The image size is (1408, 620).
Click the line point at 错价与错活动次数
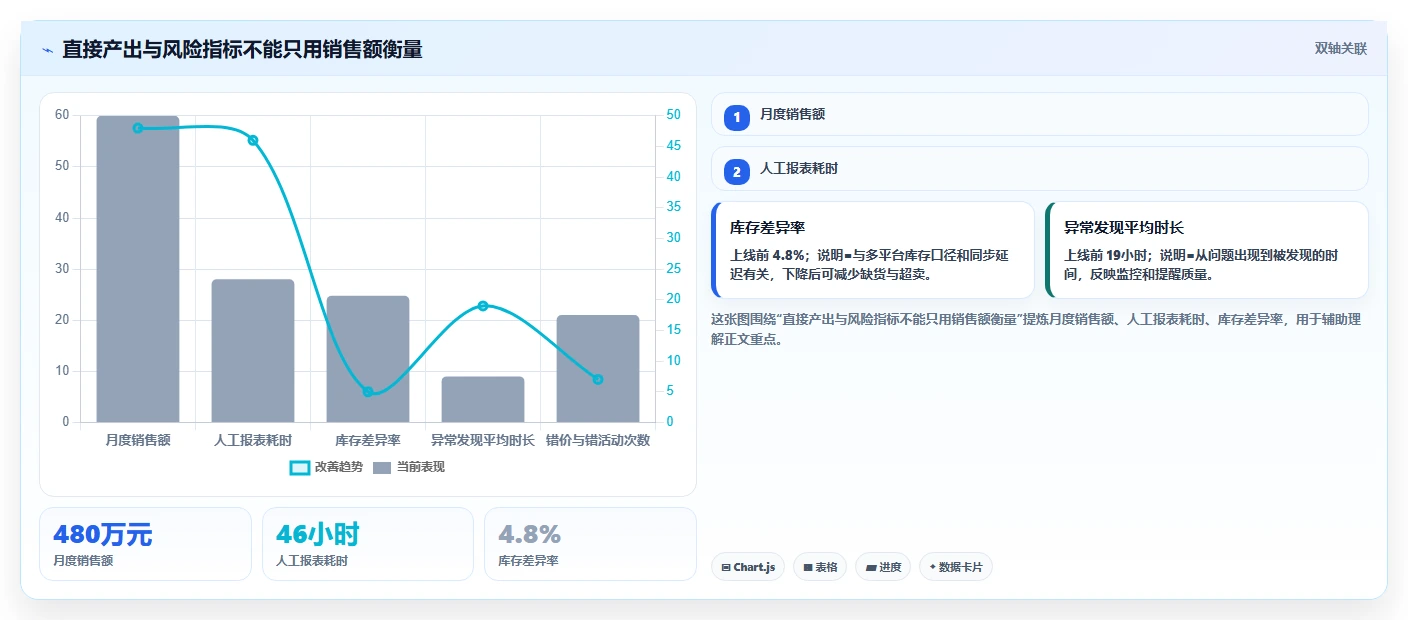click(x=598, y=380)
